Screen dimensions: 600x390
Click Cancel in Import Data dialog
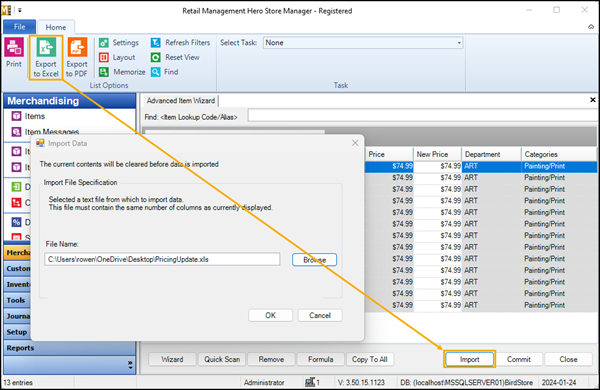[320, 315]
